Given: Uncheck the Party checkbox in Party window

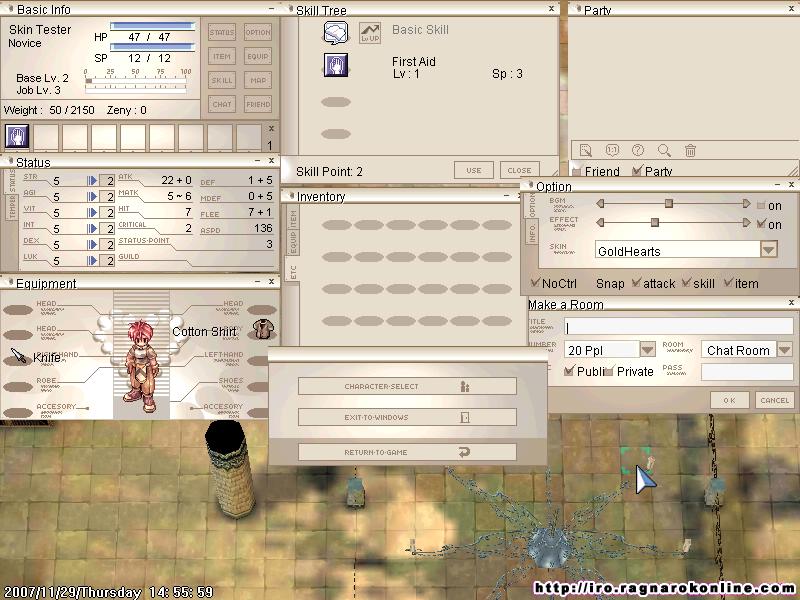Looking at the screenshot, I should click(637, 170).
